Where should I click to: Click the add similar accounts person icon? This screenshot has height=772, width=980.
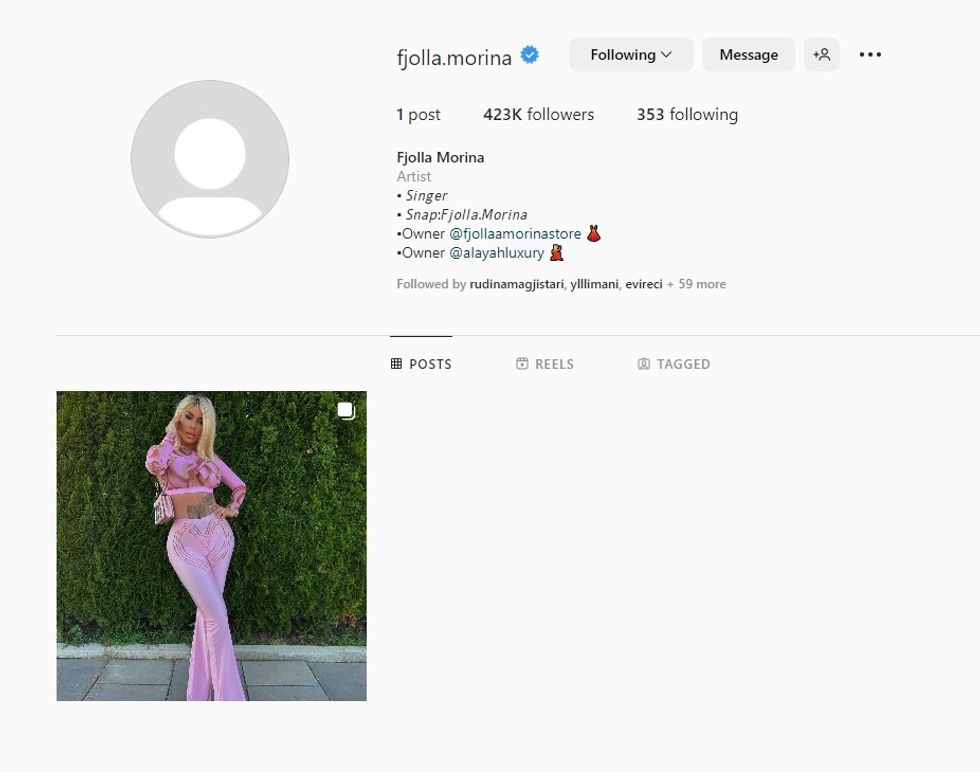pyautogui.click(x=821, y=54)
